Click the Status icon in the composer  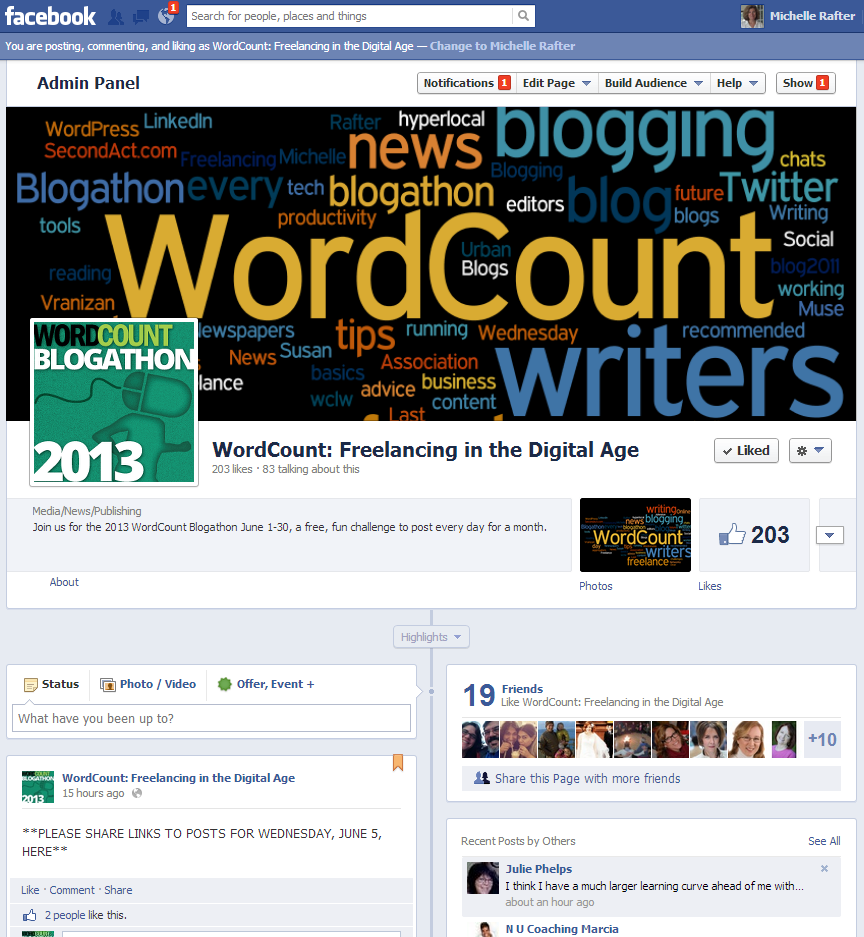[30, 685]
